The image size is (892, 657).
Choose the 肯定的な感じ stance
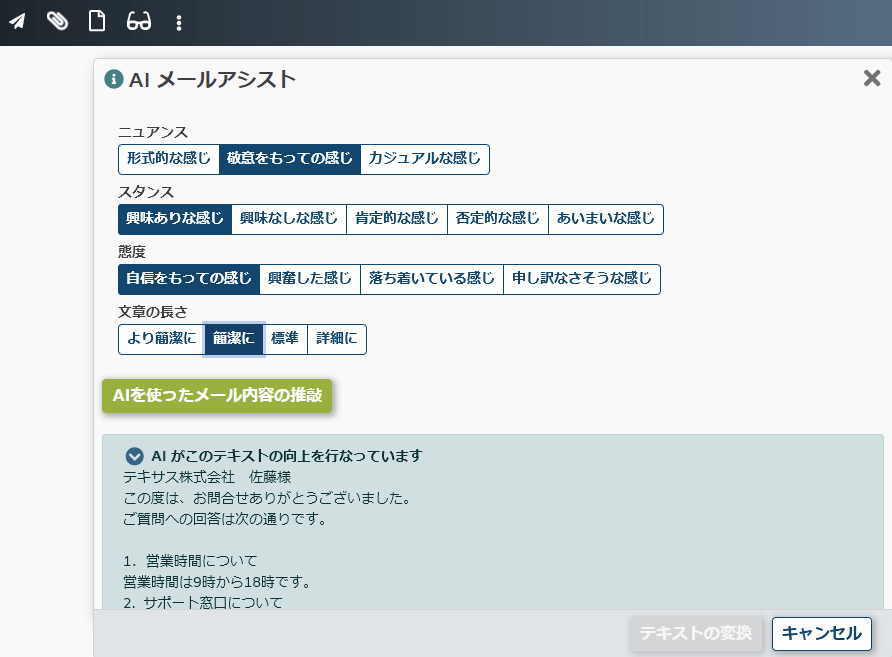coord(396,219)
